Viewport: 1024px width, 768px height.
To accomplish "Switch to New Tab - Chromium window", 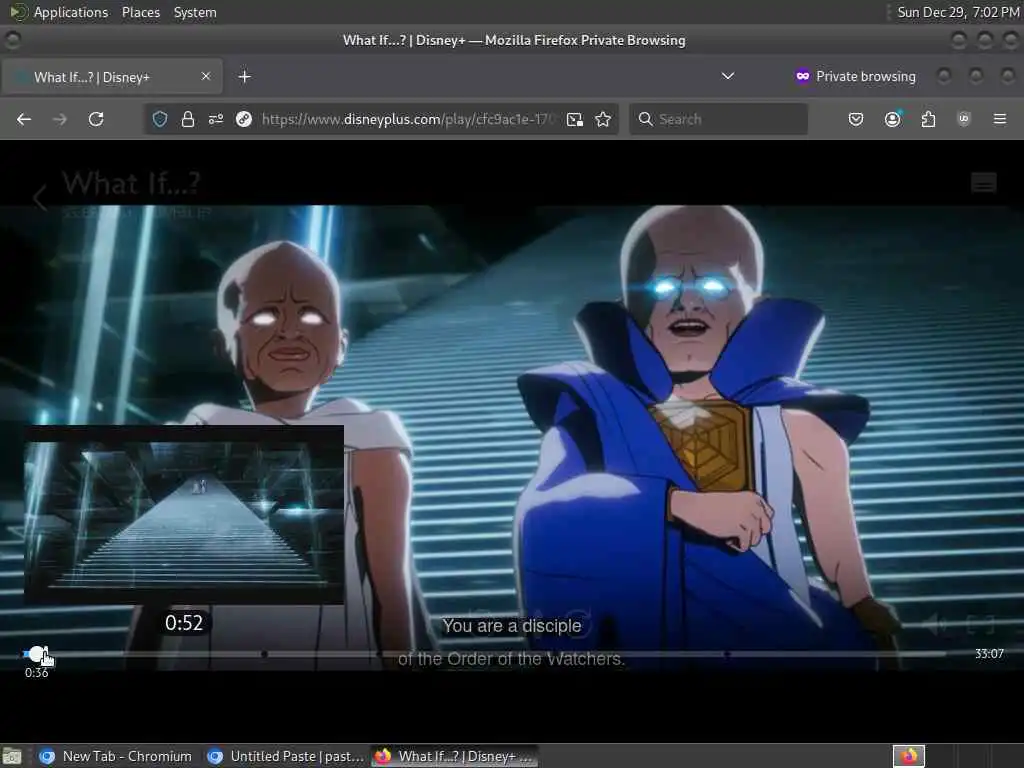I will pyautogui.click(x=115, y=756).
